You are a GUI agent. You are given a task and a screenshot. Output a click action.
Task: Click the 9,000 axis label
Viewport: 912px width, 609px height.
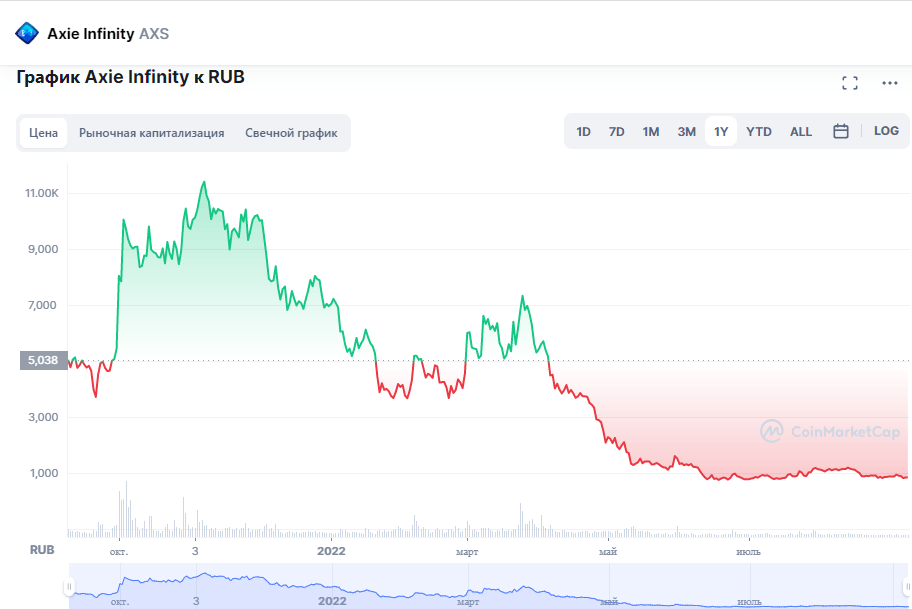44,249
